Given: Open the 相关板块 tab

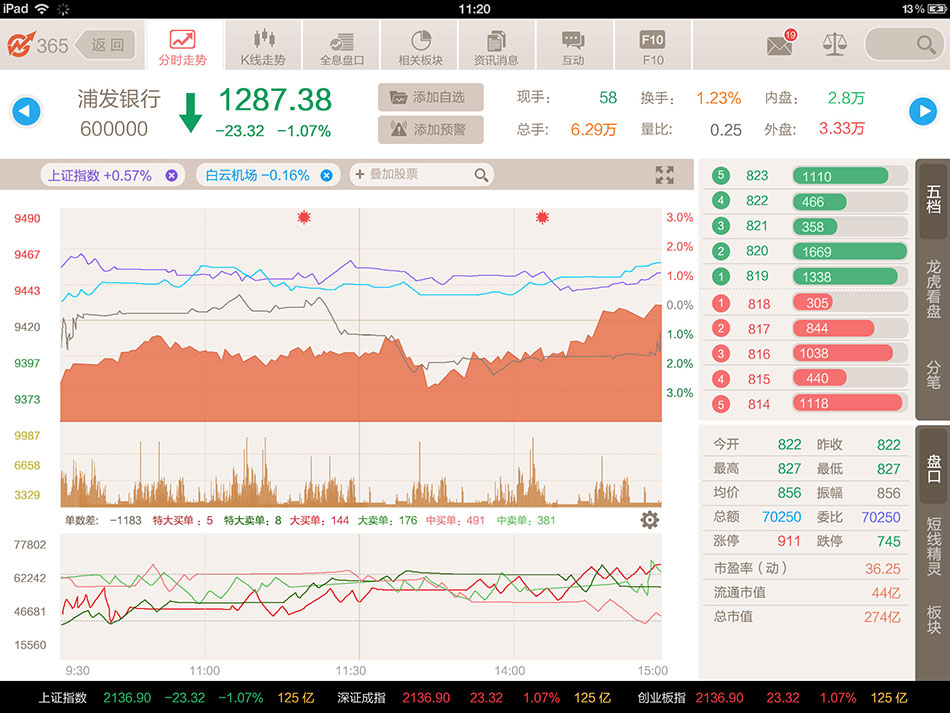Looking at the screenshot, I should (x=420, y=46).
